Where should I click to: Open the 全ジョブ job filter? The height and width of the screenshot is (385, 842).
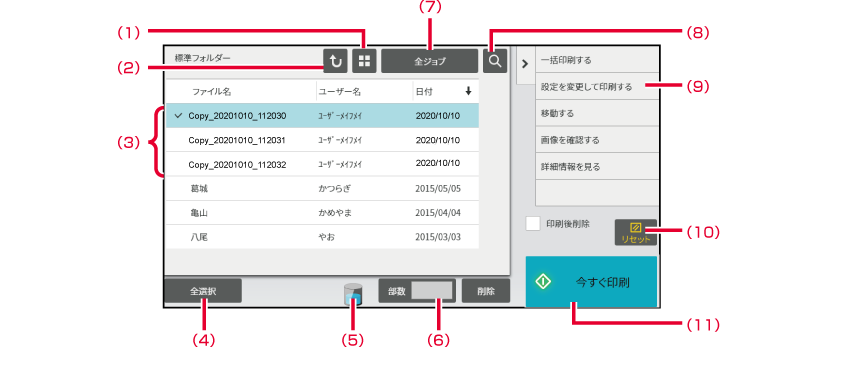click(x=430, y=61)
